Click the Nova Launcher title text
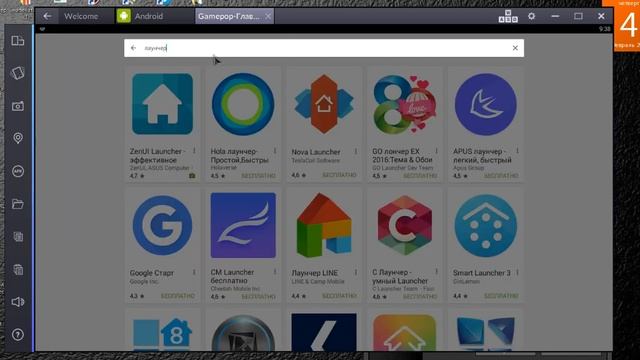Screen dimensions: 640x360 [x=316, y=152]
